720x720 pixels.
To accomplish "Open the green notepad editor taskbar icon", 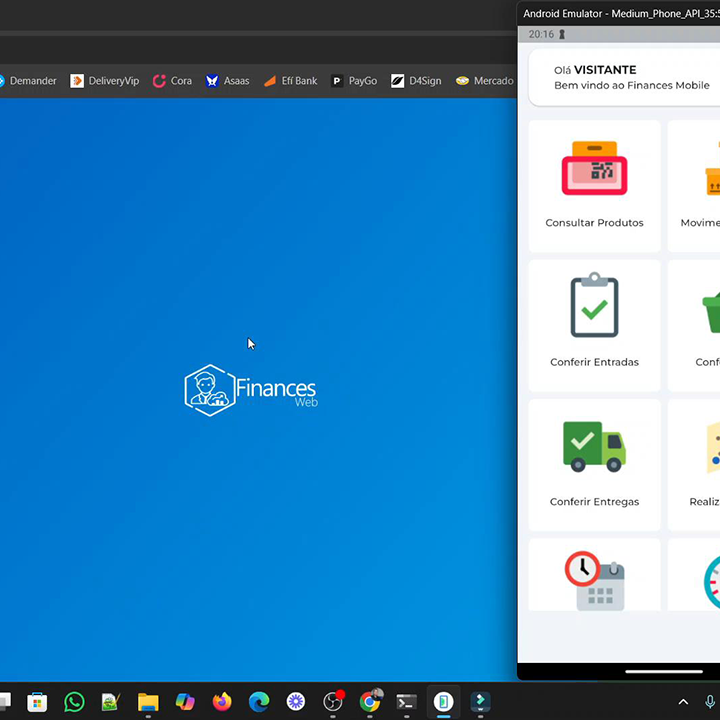I will [111, 702].
